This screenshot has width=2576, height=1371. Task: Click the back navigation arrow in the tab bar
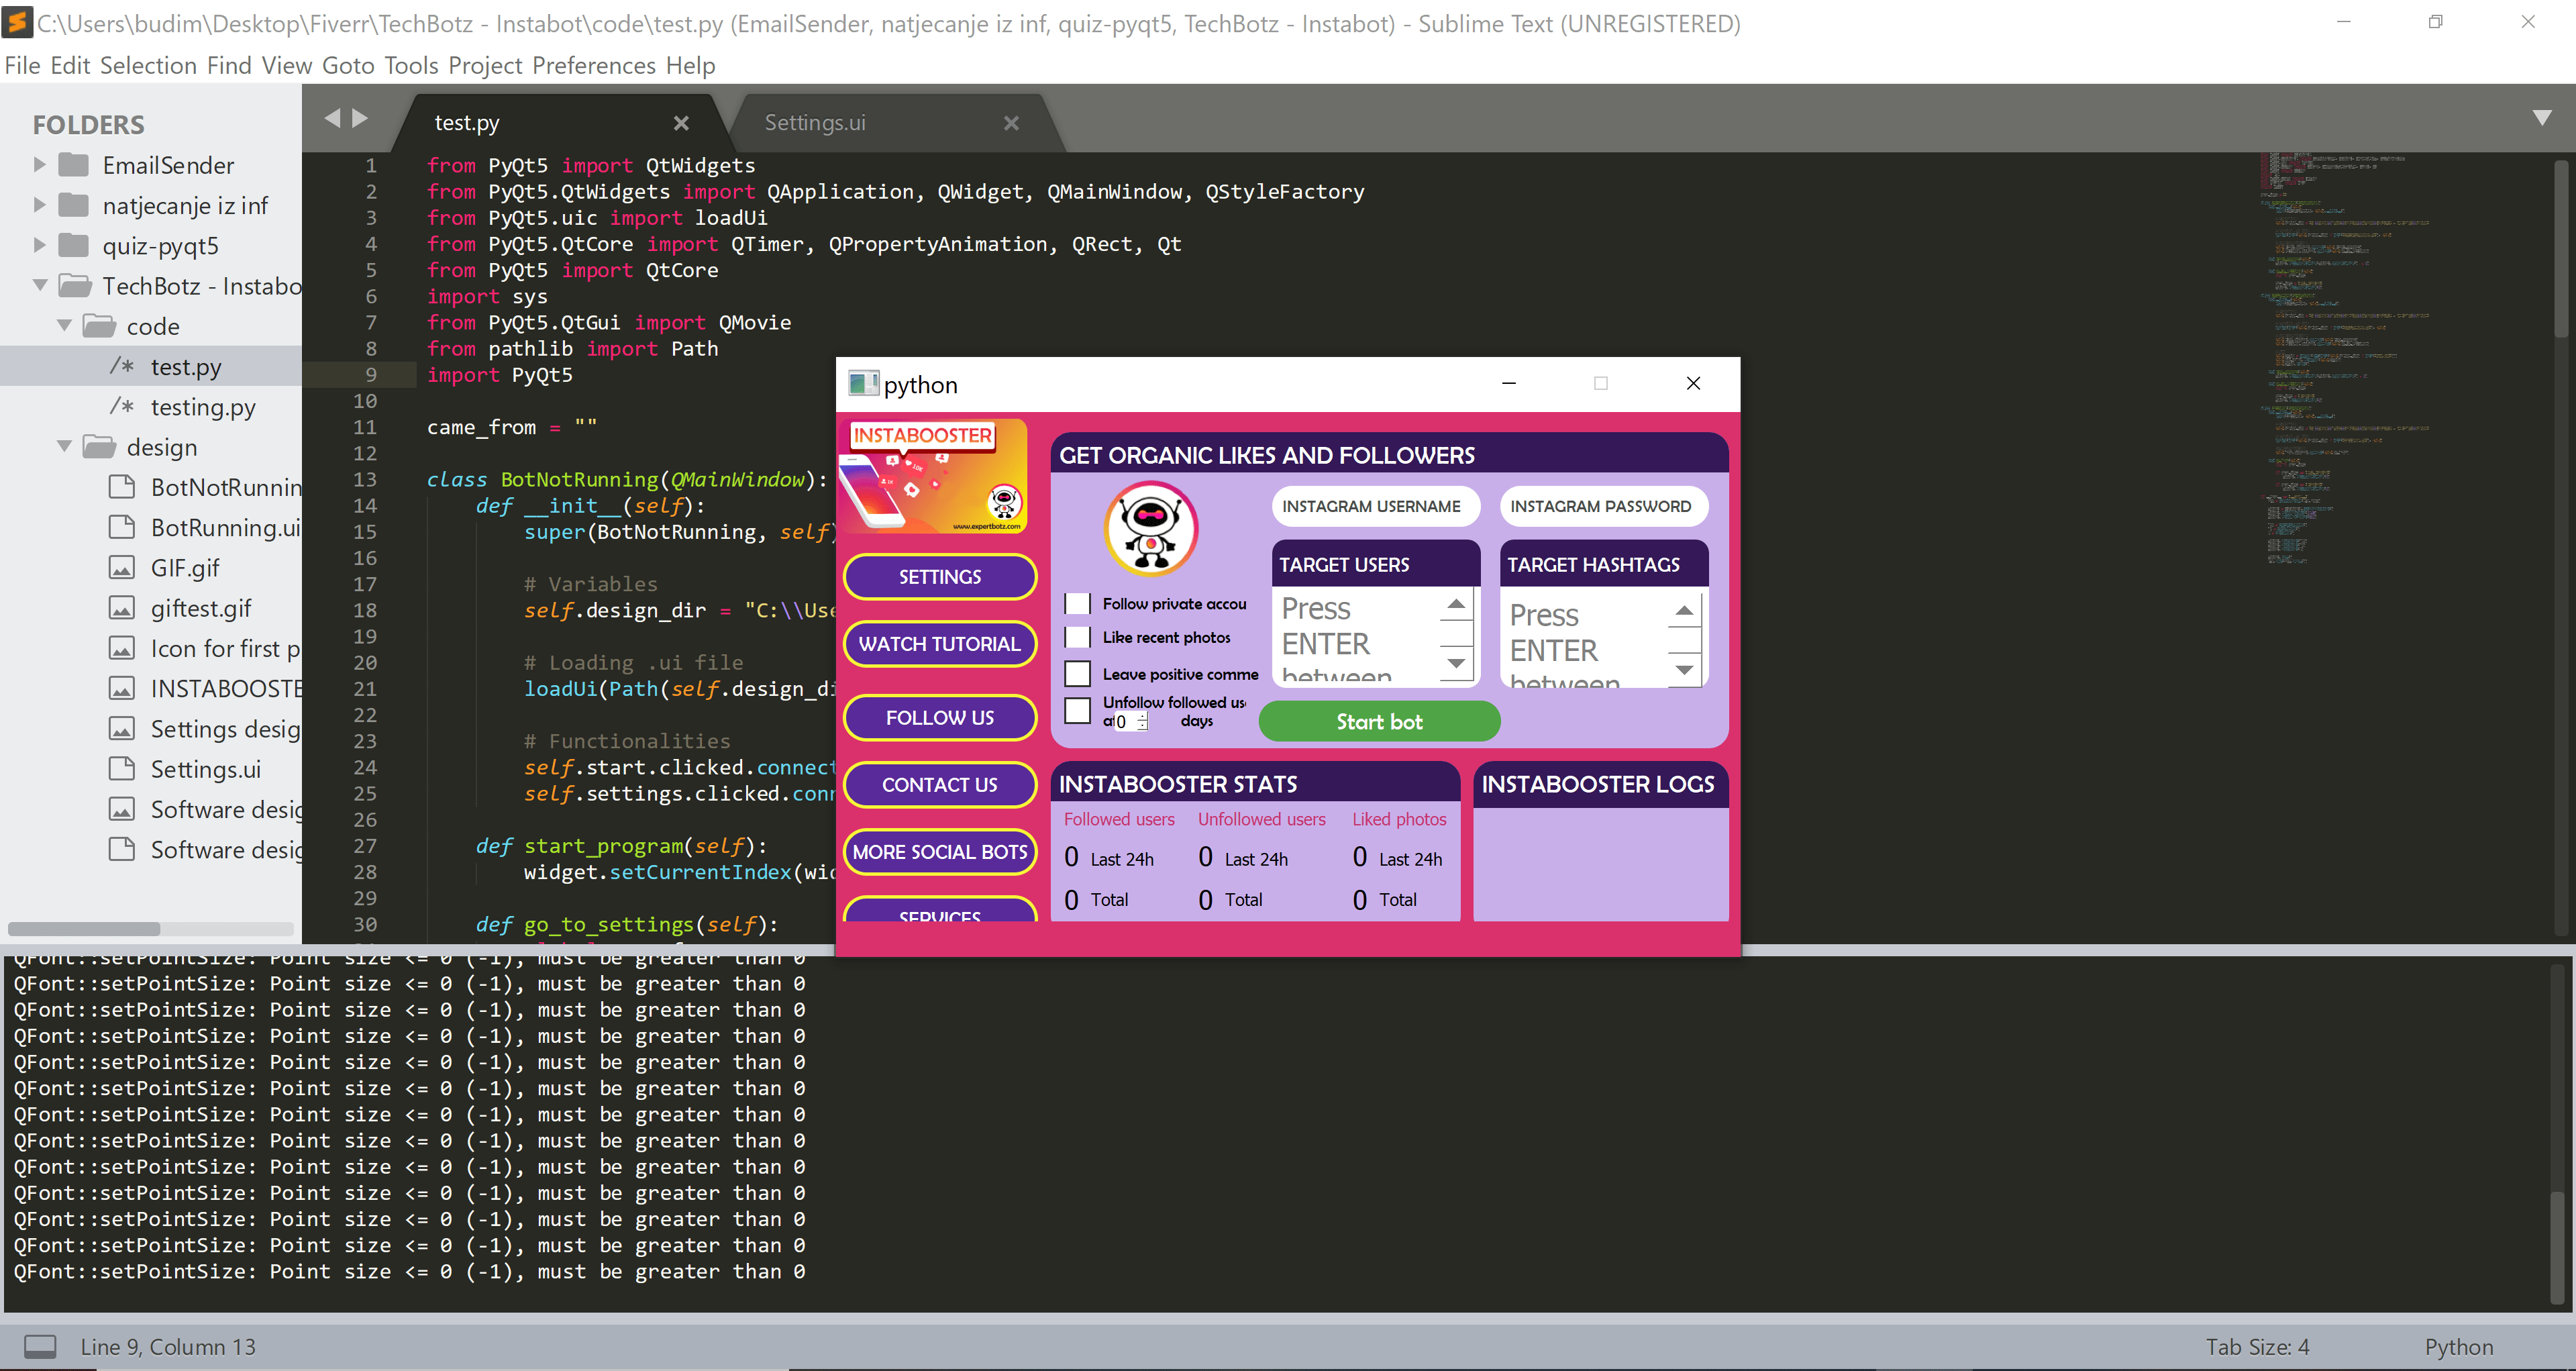(334, 117)
